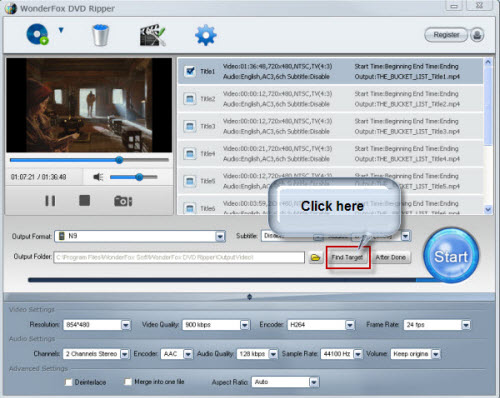This screenshot has height=398, width=500.
Task: Pause the video preview
Action: click(50, 201)
